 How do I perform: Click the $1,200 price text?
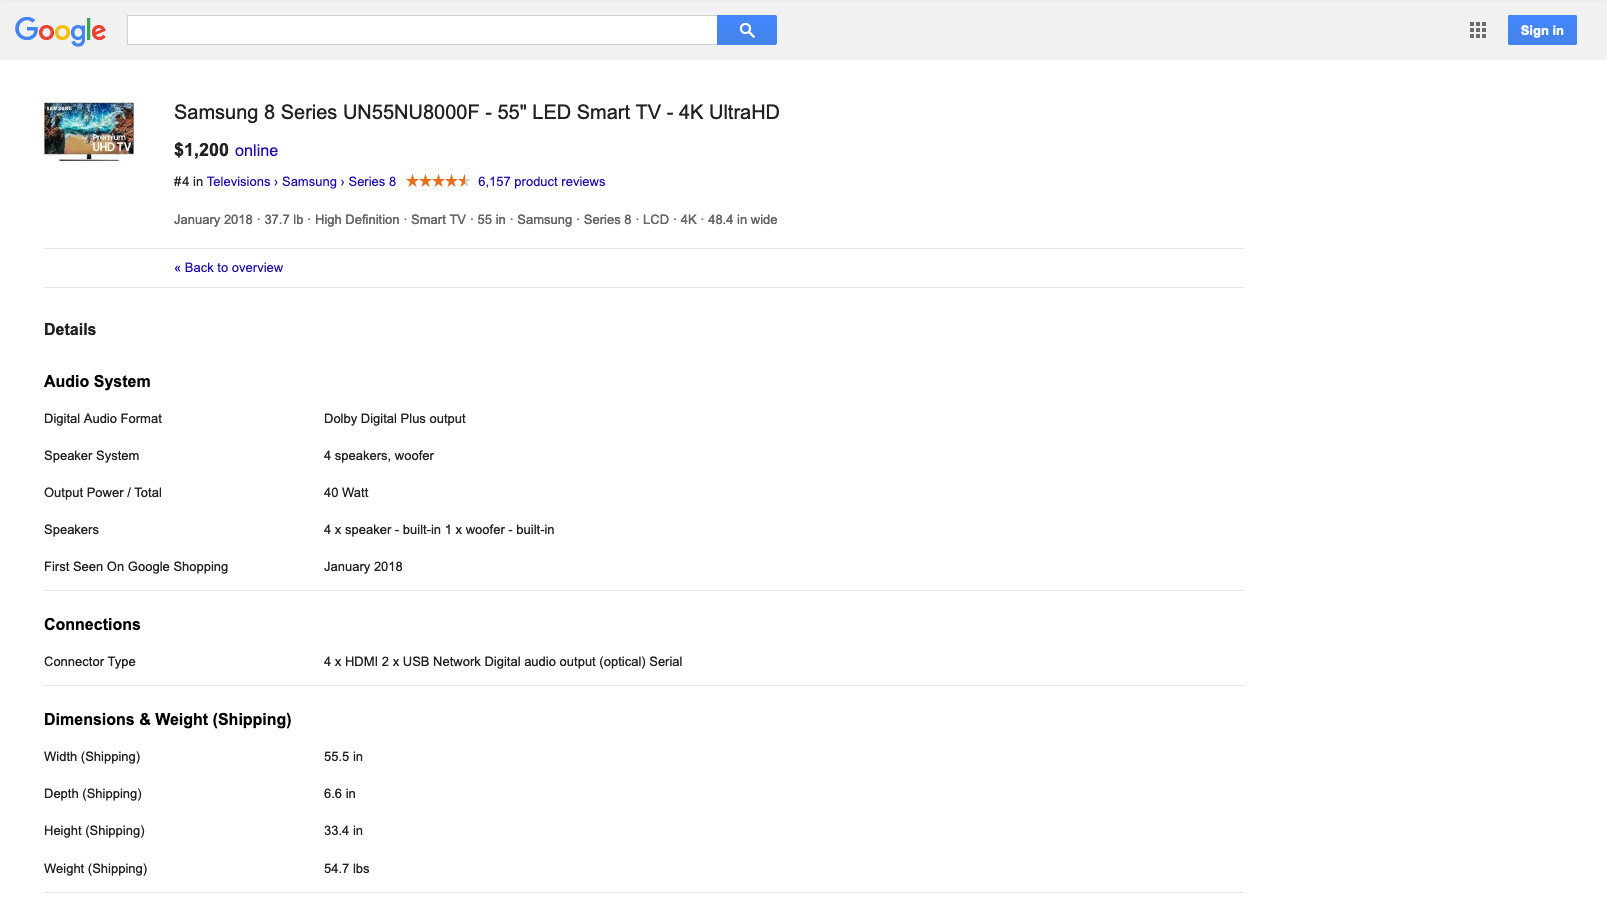201,150
